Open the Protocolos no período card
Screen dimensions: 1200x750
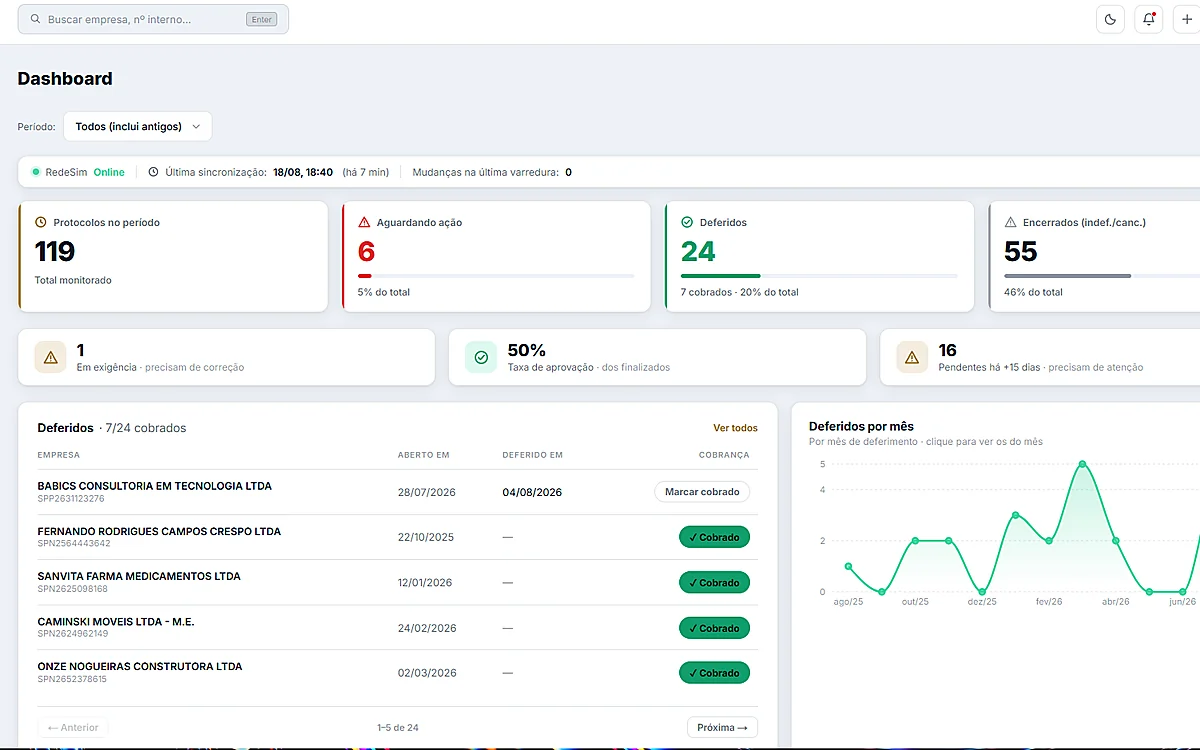click(173, 256)
